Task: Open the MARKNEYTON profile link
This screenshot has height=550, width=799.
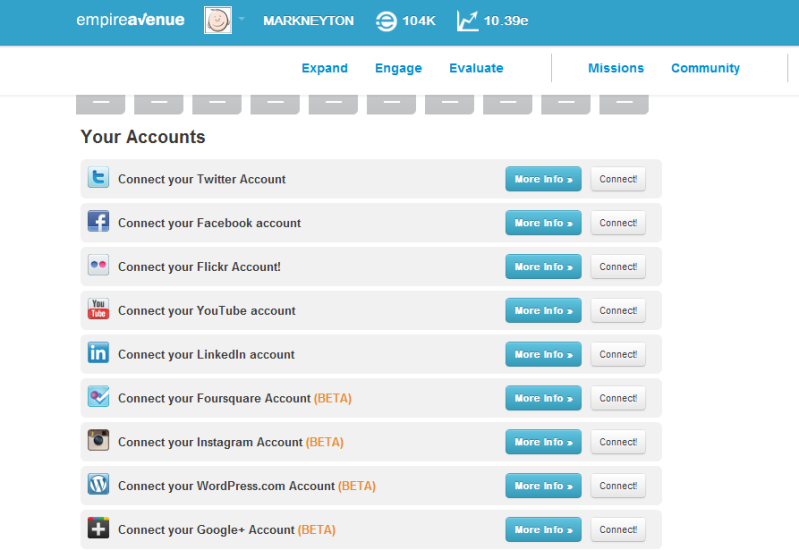Action: [308, 21]
